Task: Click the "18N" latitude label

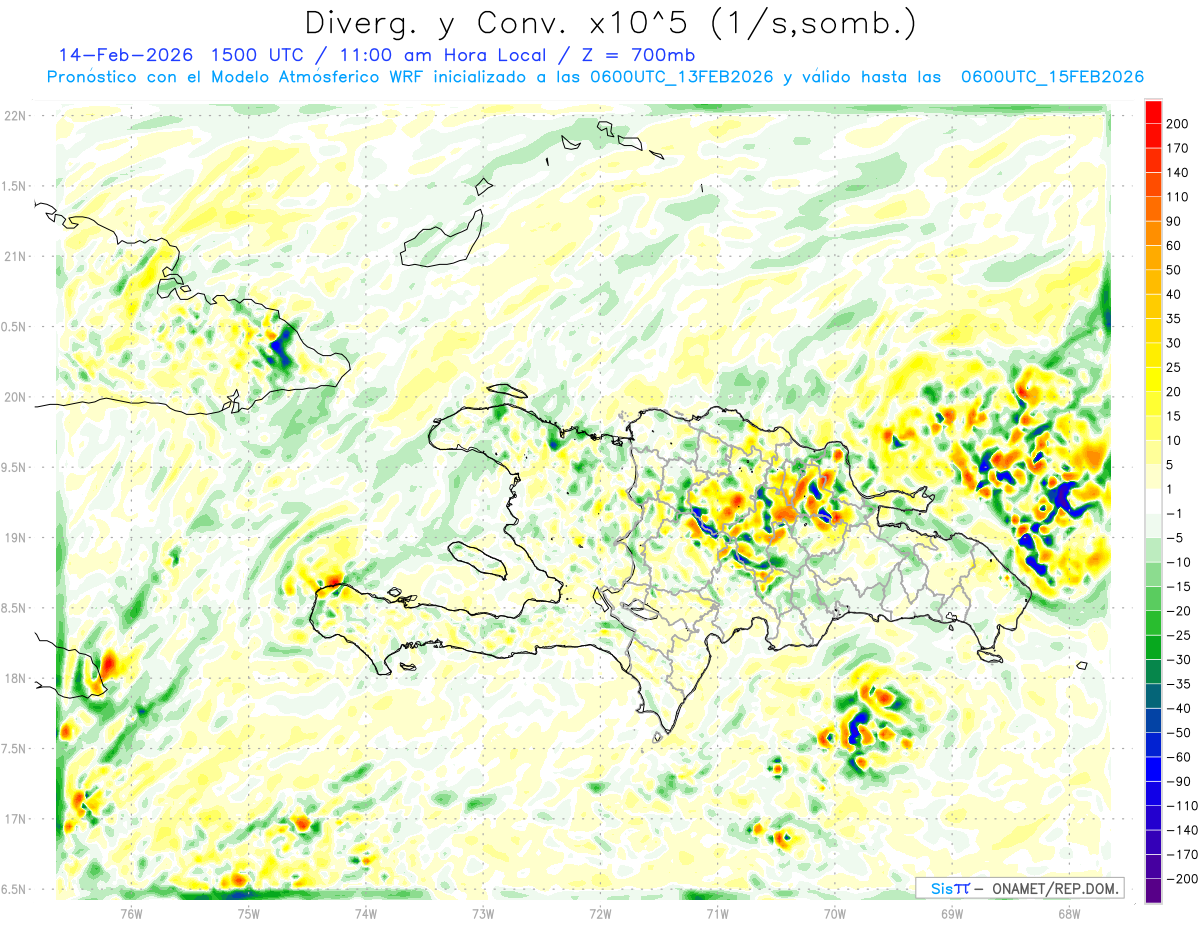Action: (x=15, y=678)
